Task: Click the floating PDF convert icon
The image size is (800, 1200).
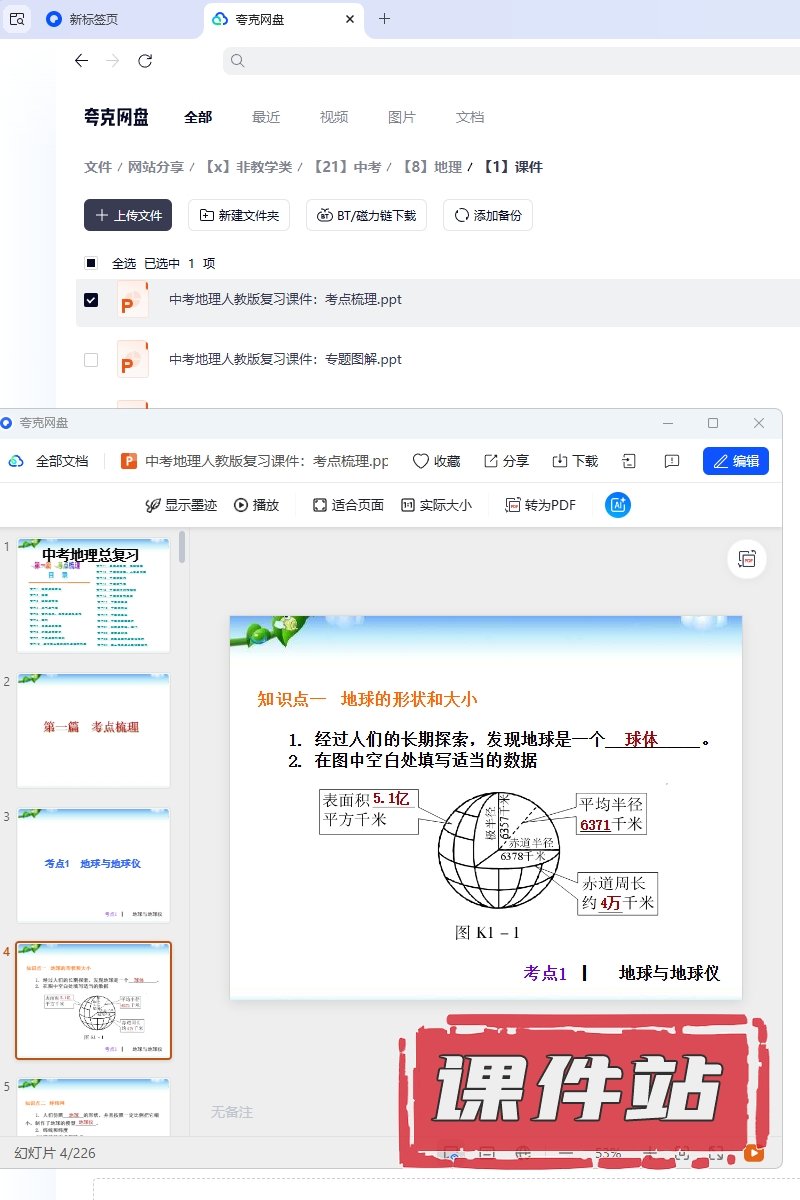Action: [746, 559]
